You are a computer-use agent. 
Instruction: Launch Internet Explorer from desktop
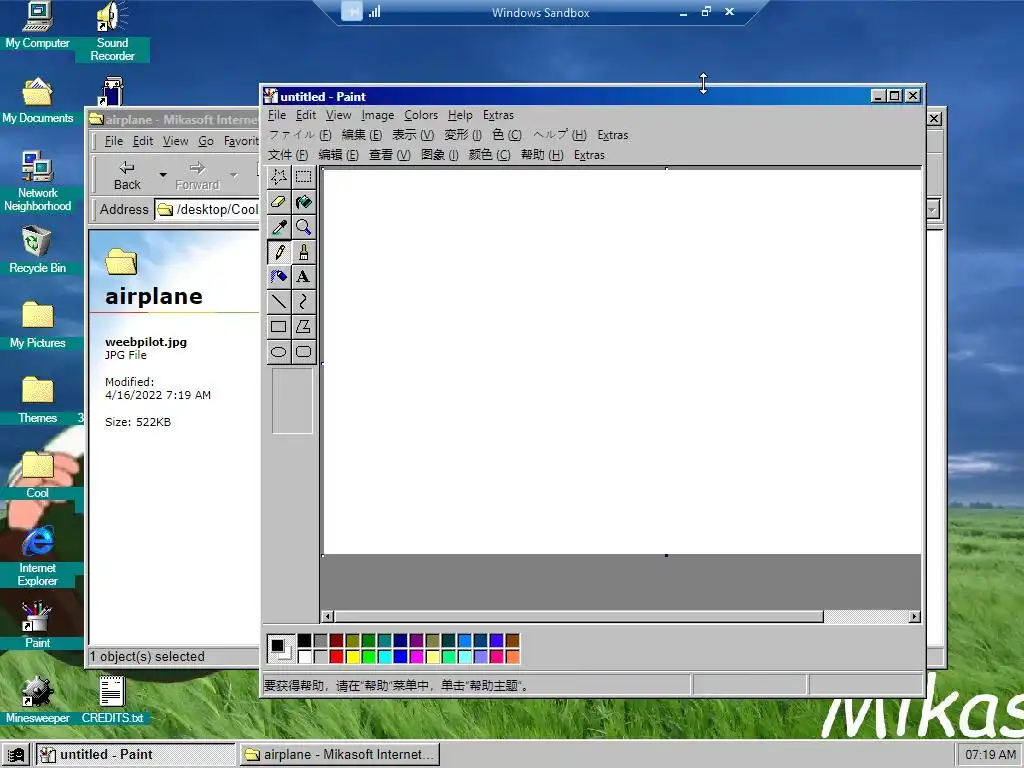coord(37,556)
